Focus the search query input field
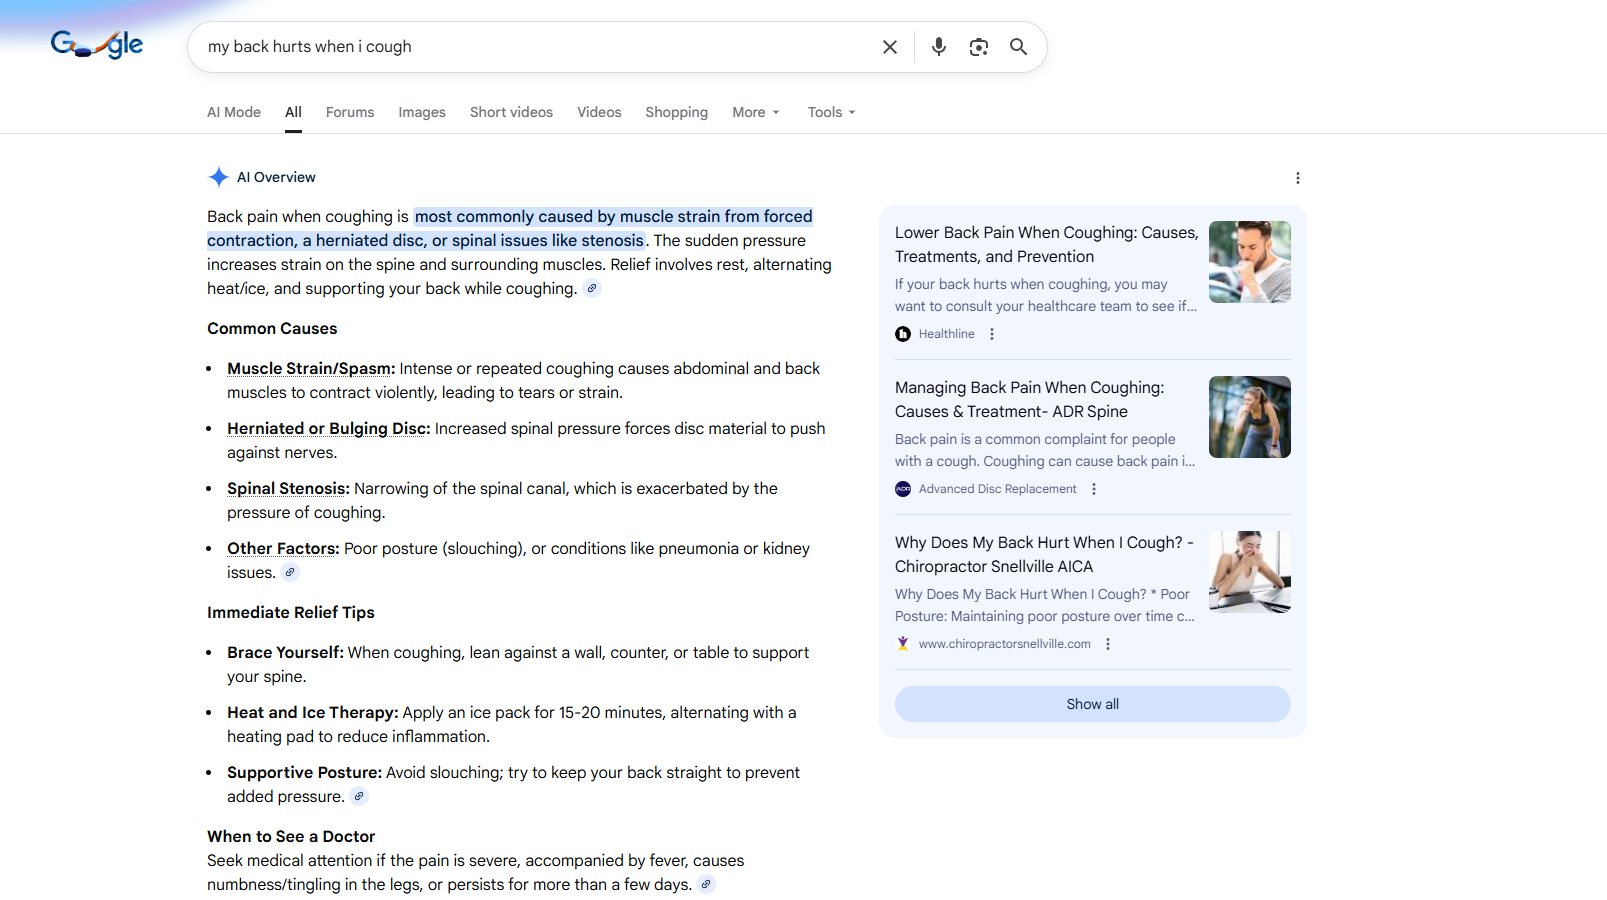 [x=530, y=47]
